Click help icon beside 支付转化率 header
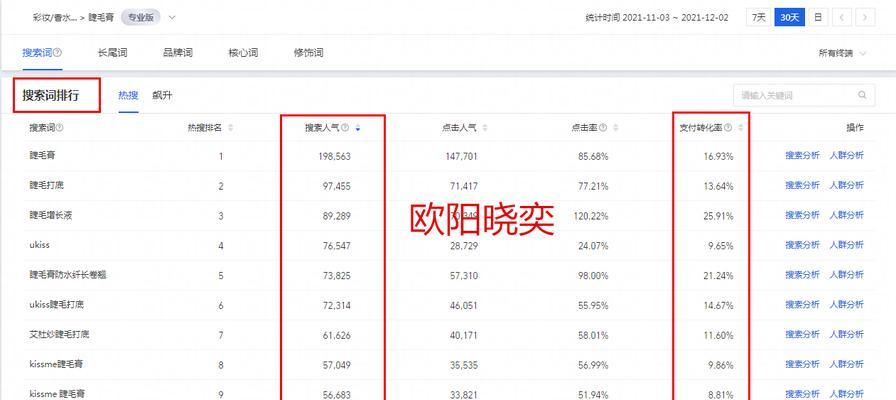The image size is (896, 400). (x=727, y=128)
